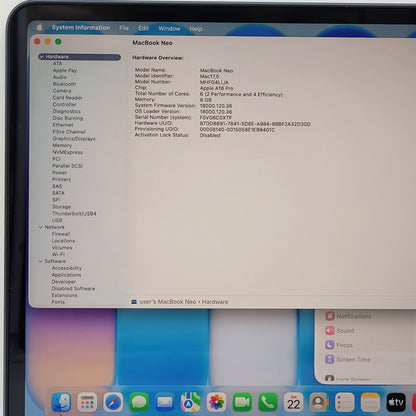The image size is (416, 416).
Task: Click user's MacBook Neo in path bar
Action: coord(168,302)
